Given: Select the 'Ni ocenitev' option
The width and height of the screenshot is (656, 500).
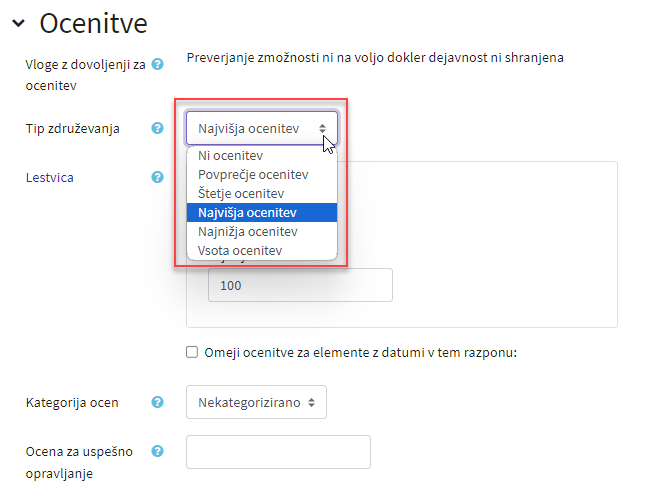Looking at the screenshot, I should tap(230, 156).
